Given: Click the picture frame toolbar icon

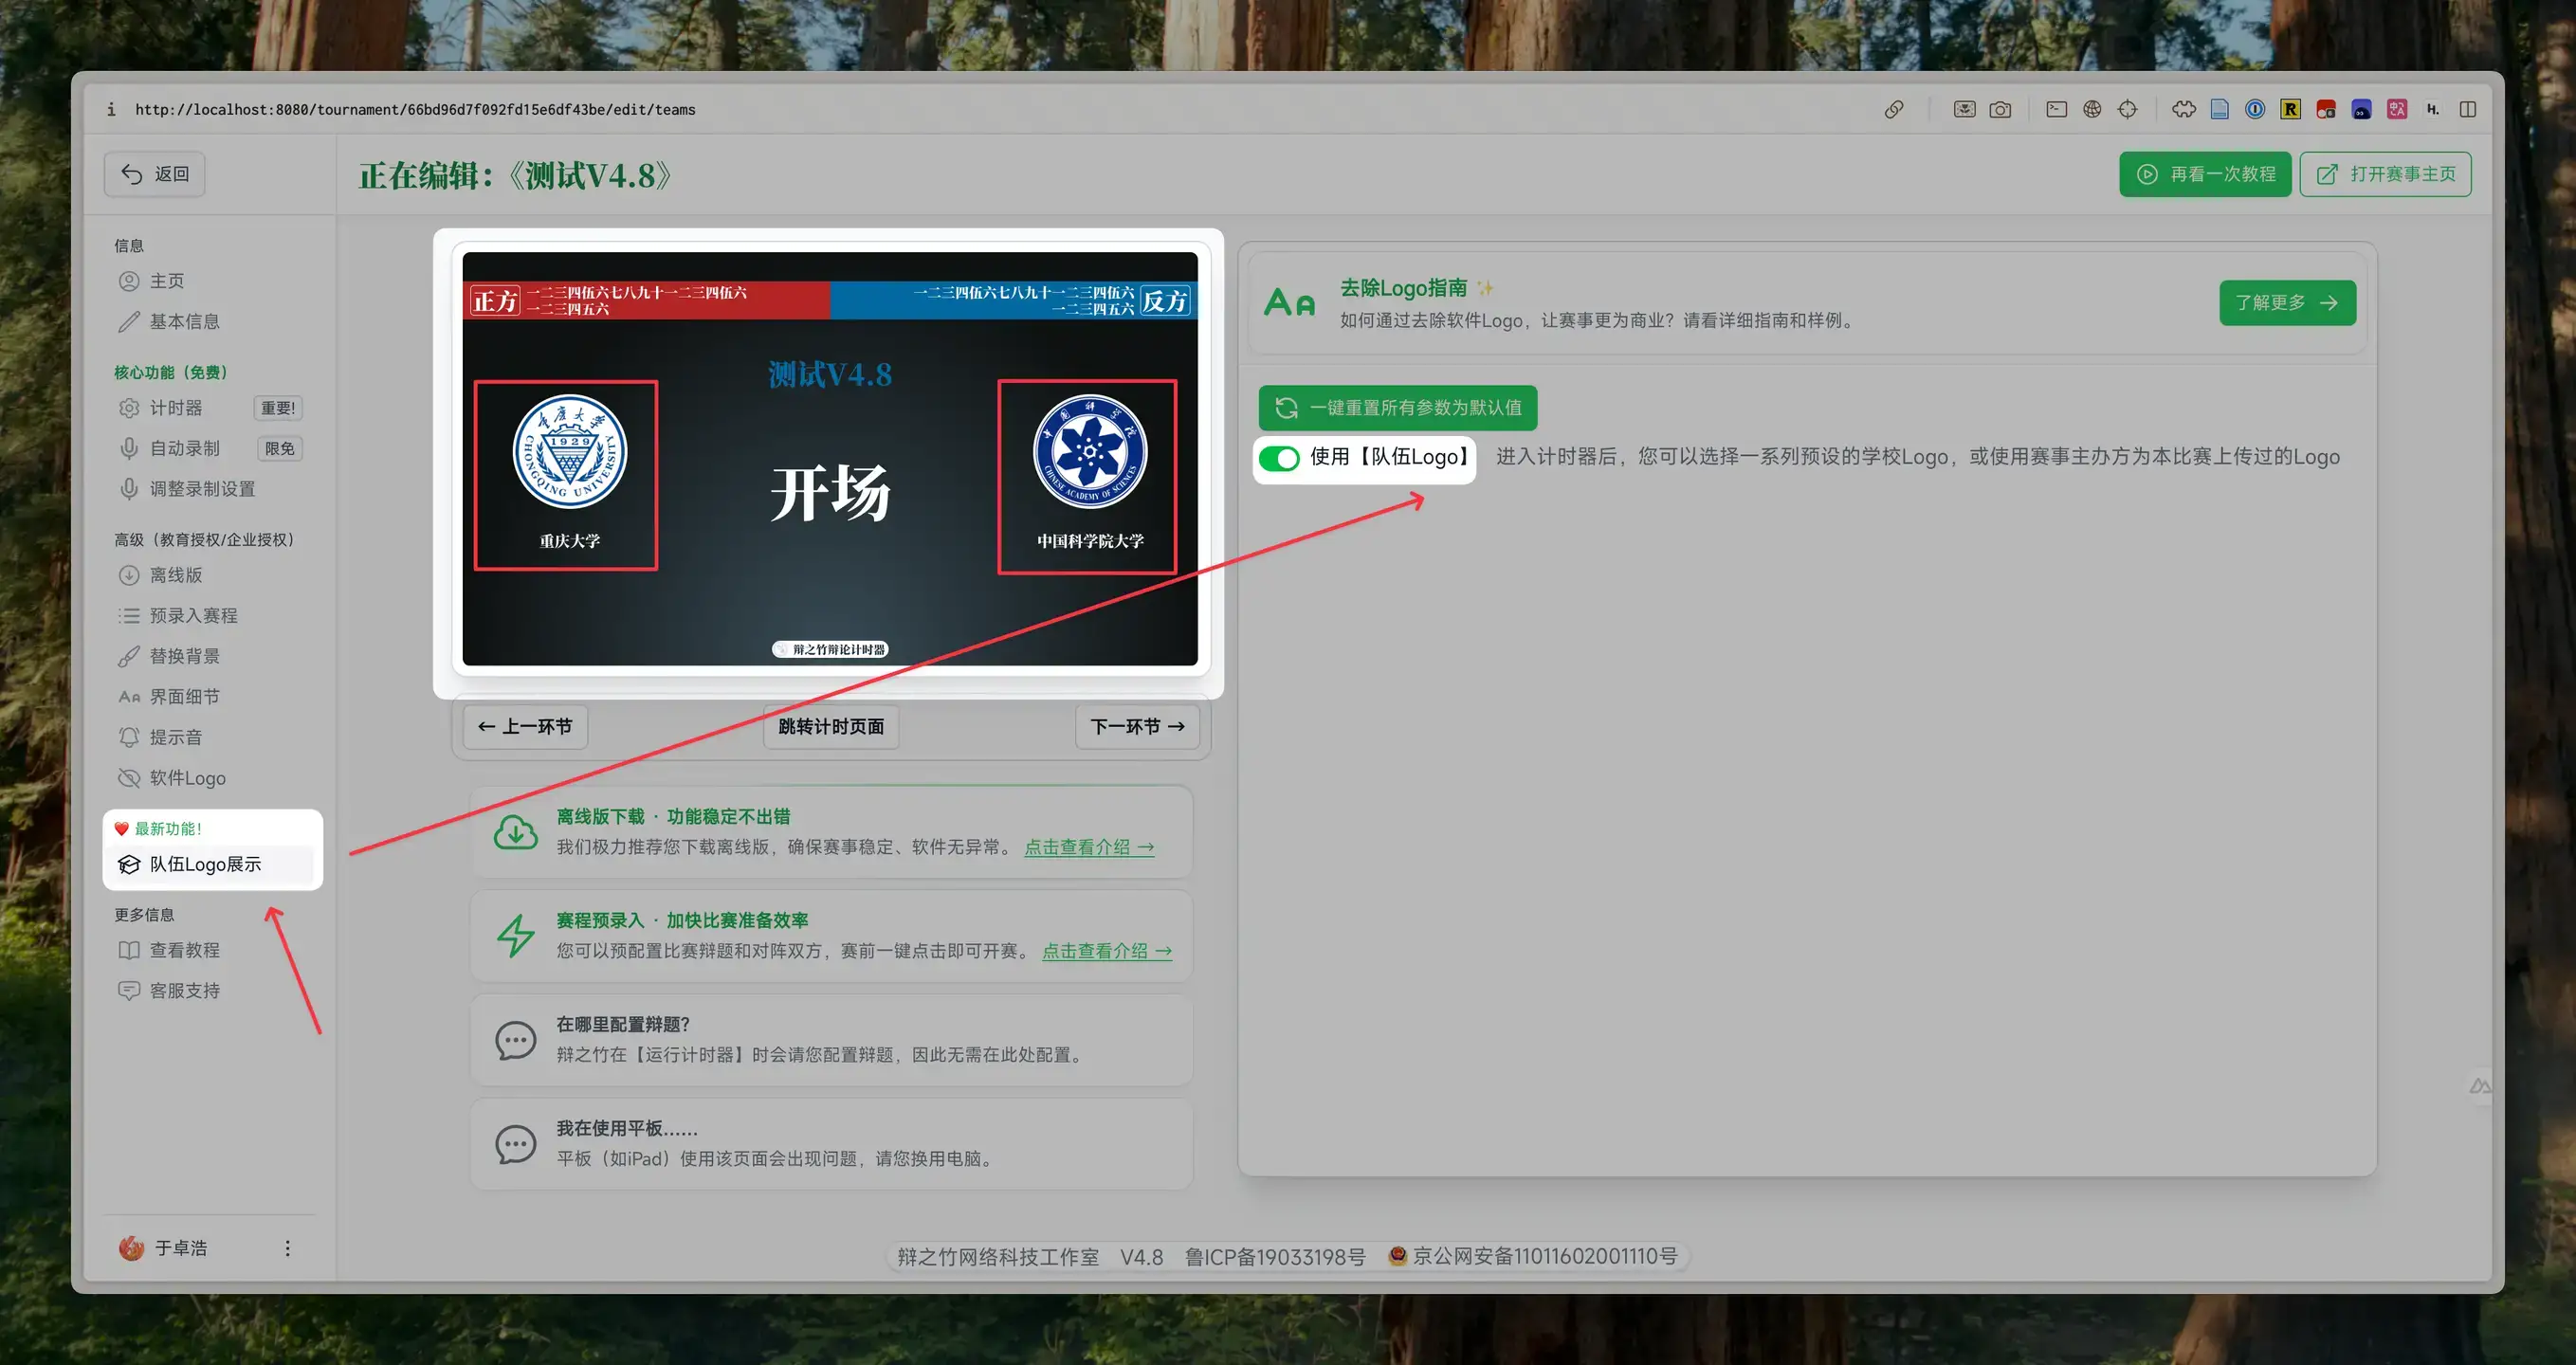Looking at the screenshot, I should tap(1964, 110).
